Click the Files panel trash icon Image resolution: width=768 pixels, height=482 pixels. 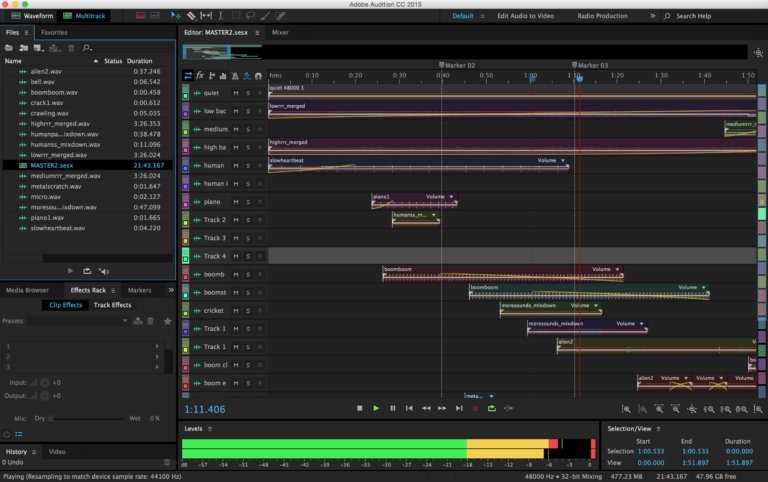click(x=71, y=48)
